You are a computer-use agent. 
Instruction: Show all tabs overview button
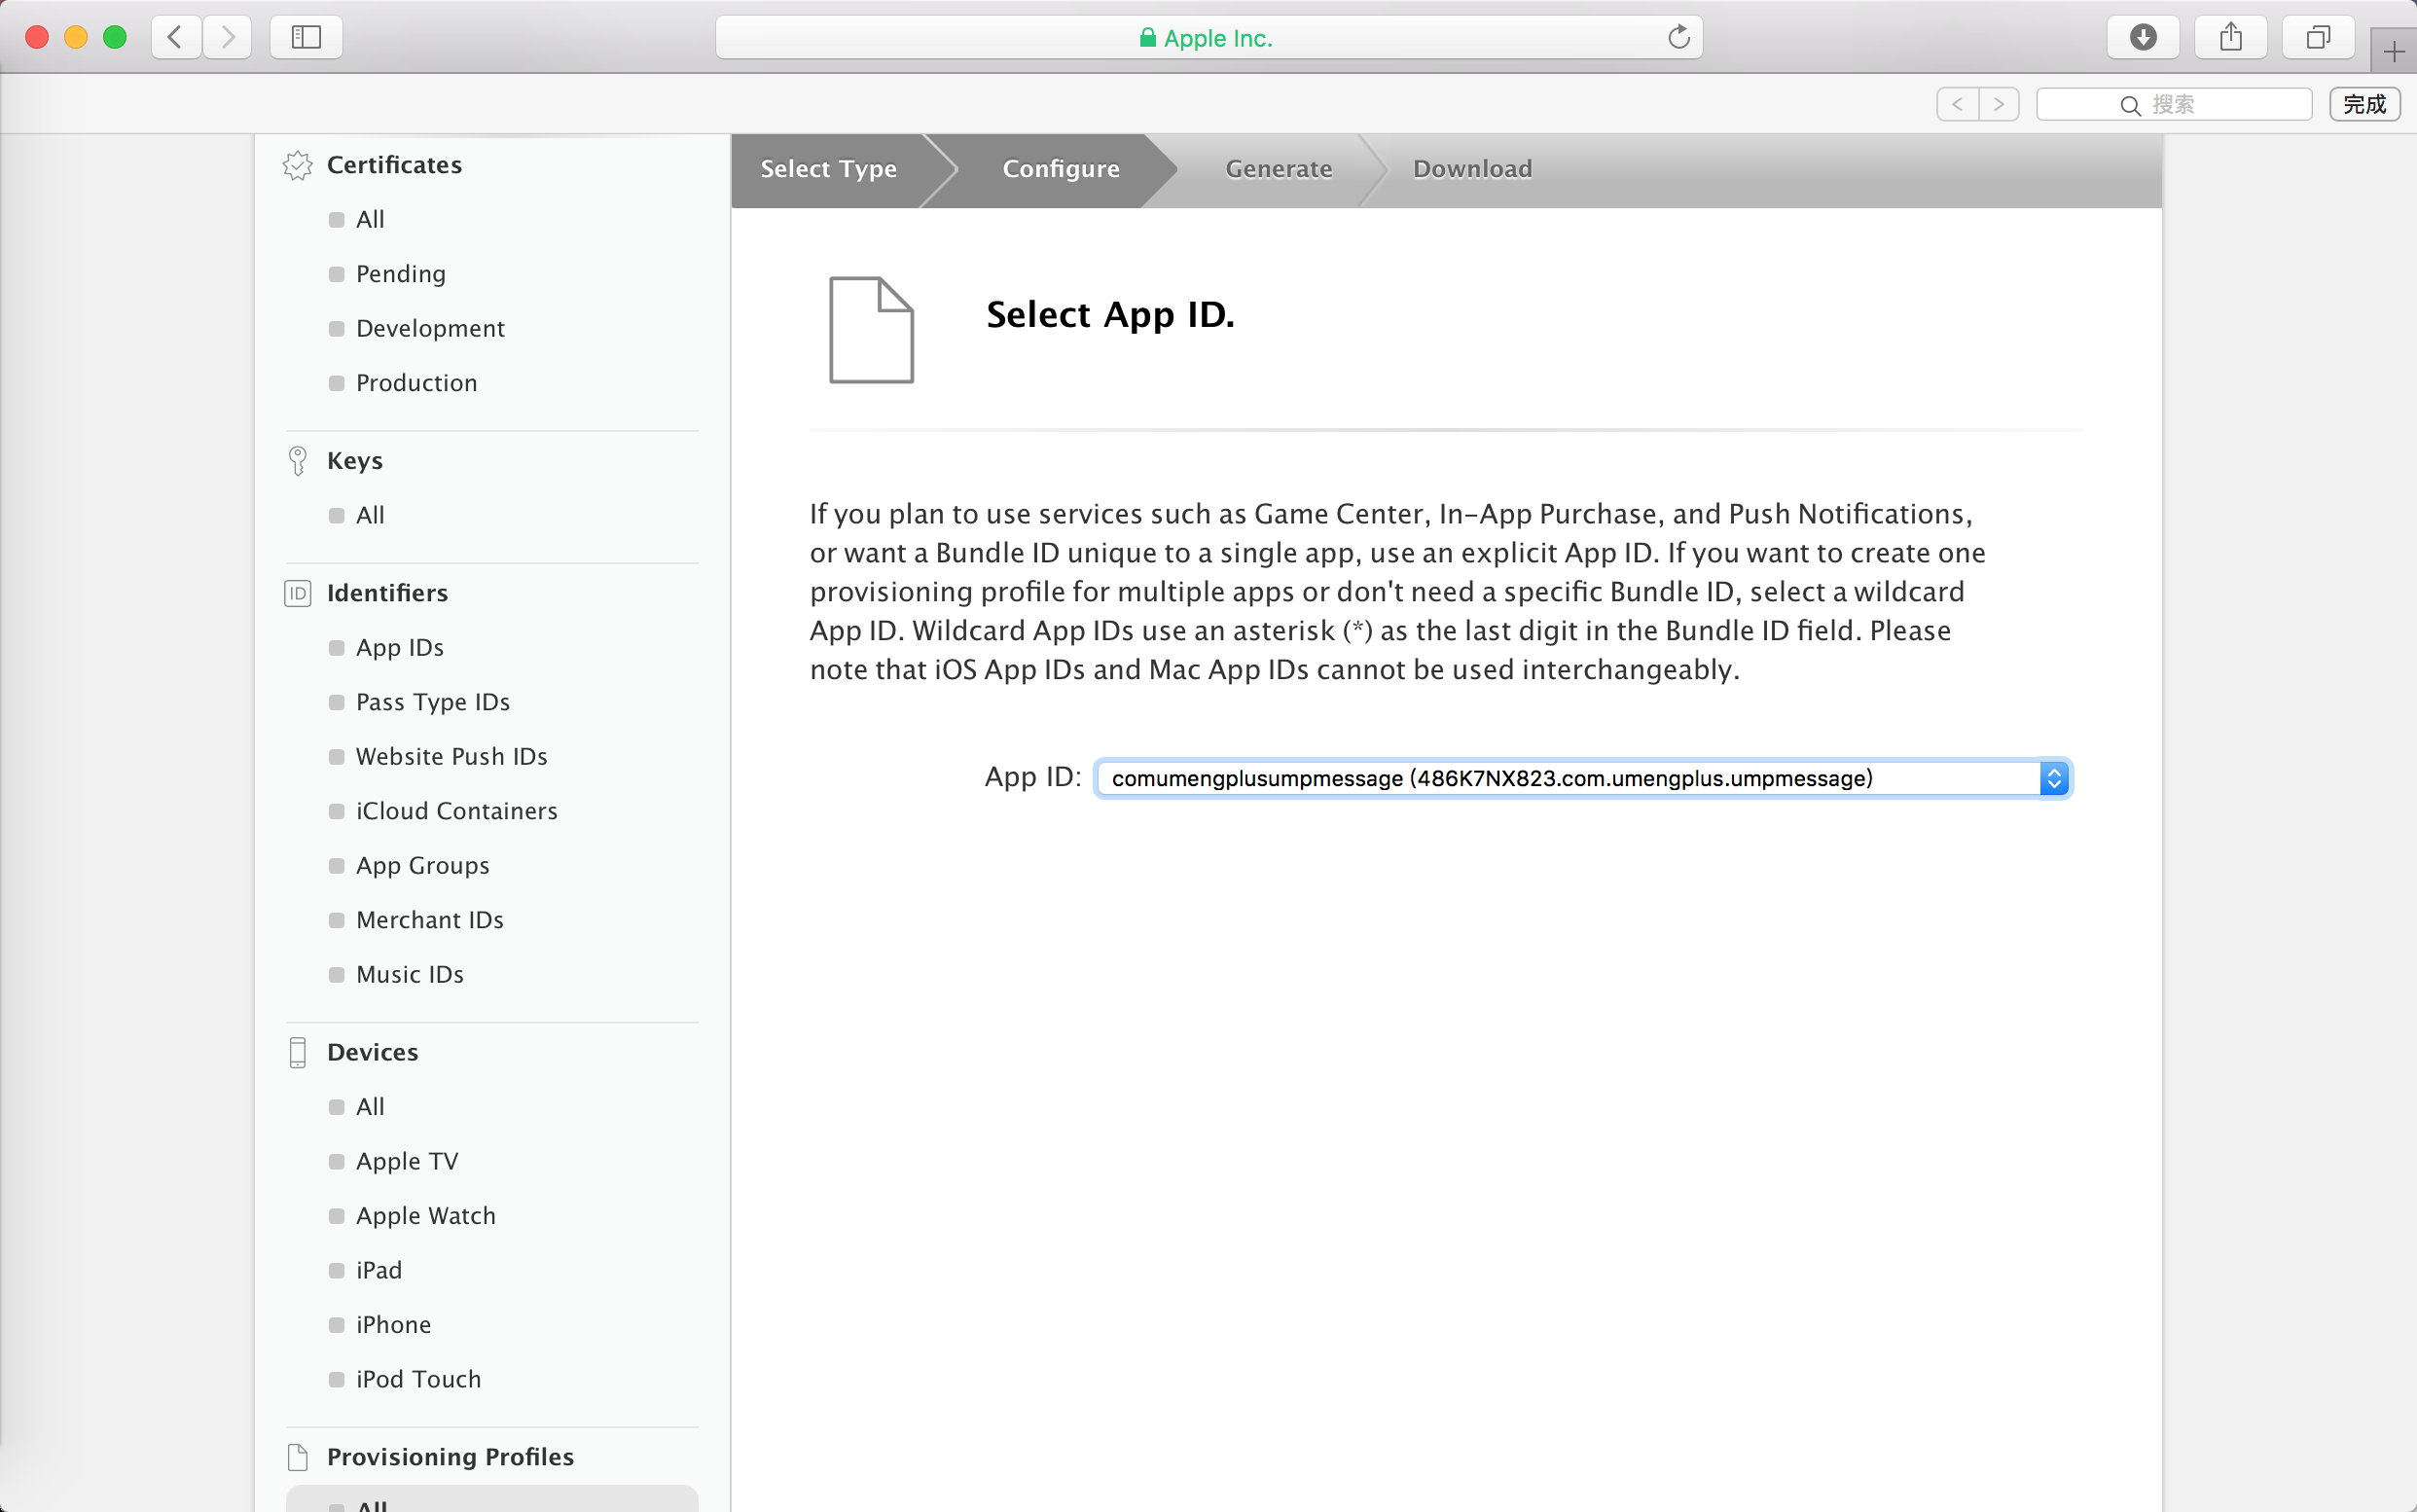point(2318,38)
